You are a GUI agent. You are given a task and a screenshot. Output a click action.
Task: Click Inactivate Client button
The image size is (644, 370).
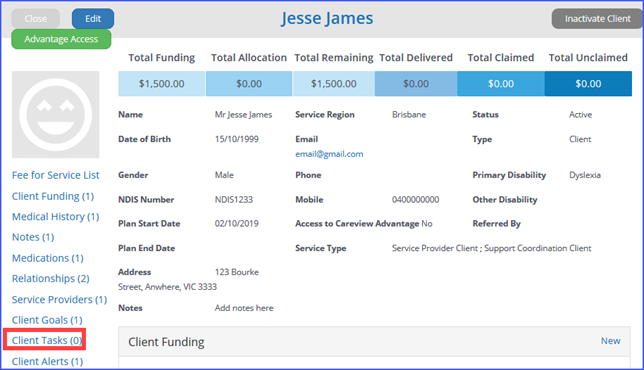click(598, 19)
